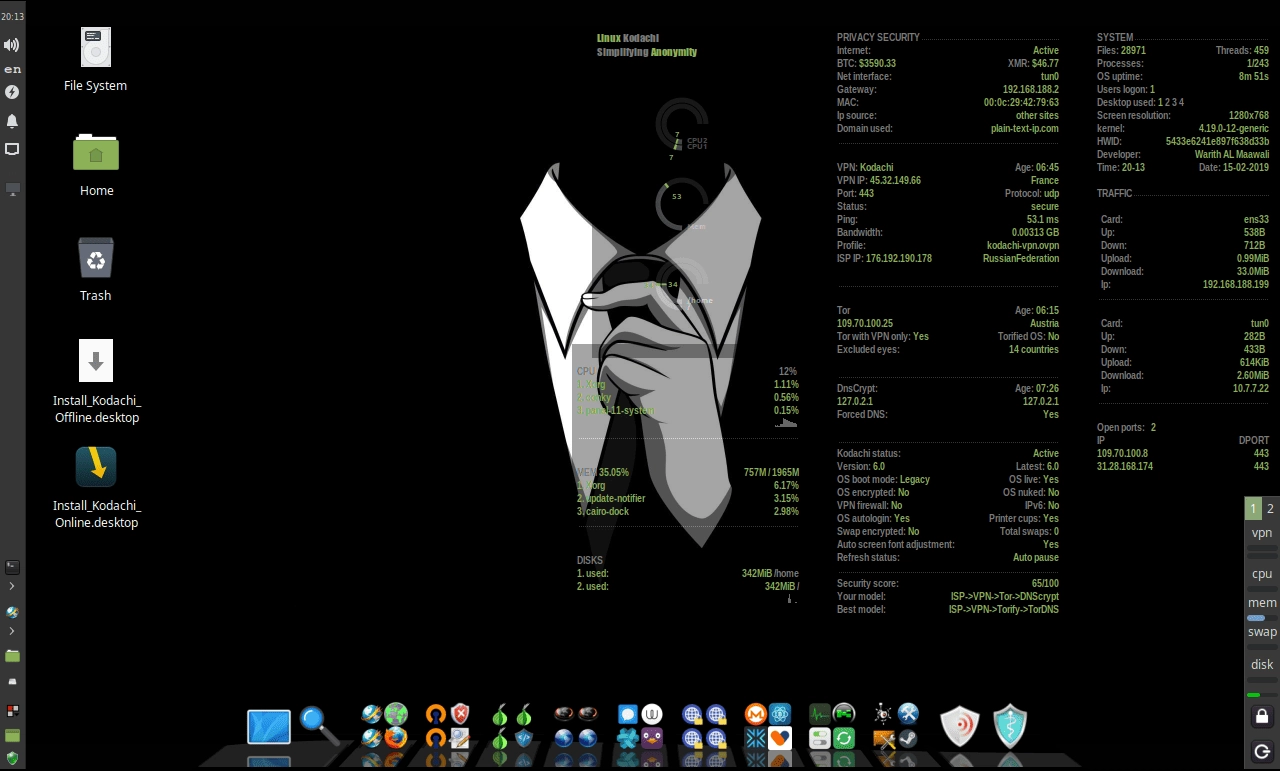
Task: Click the ISP IP 176.192.190.178 text
Action: 884,258
